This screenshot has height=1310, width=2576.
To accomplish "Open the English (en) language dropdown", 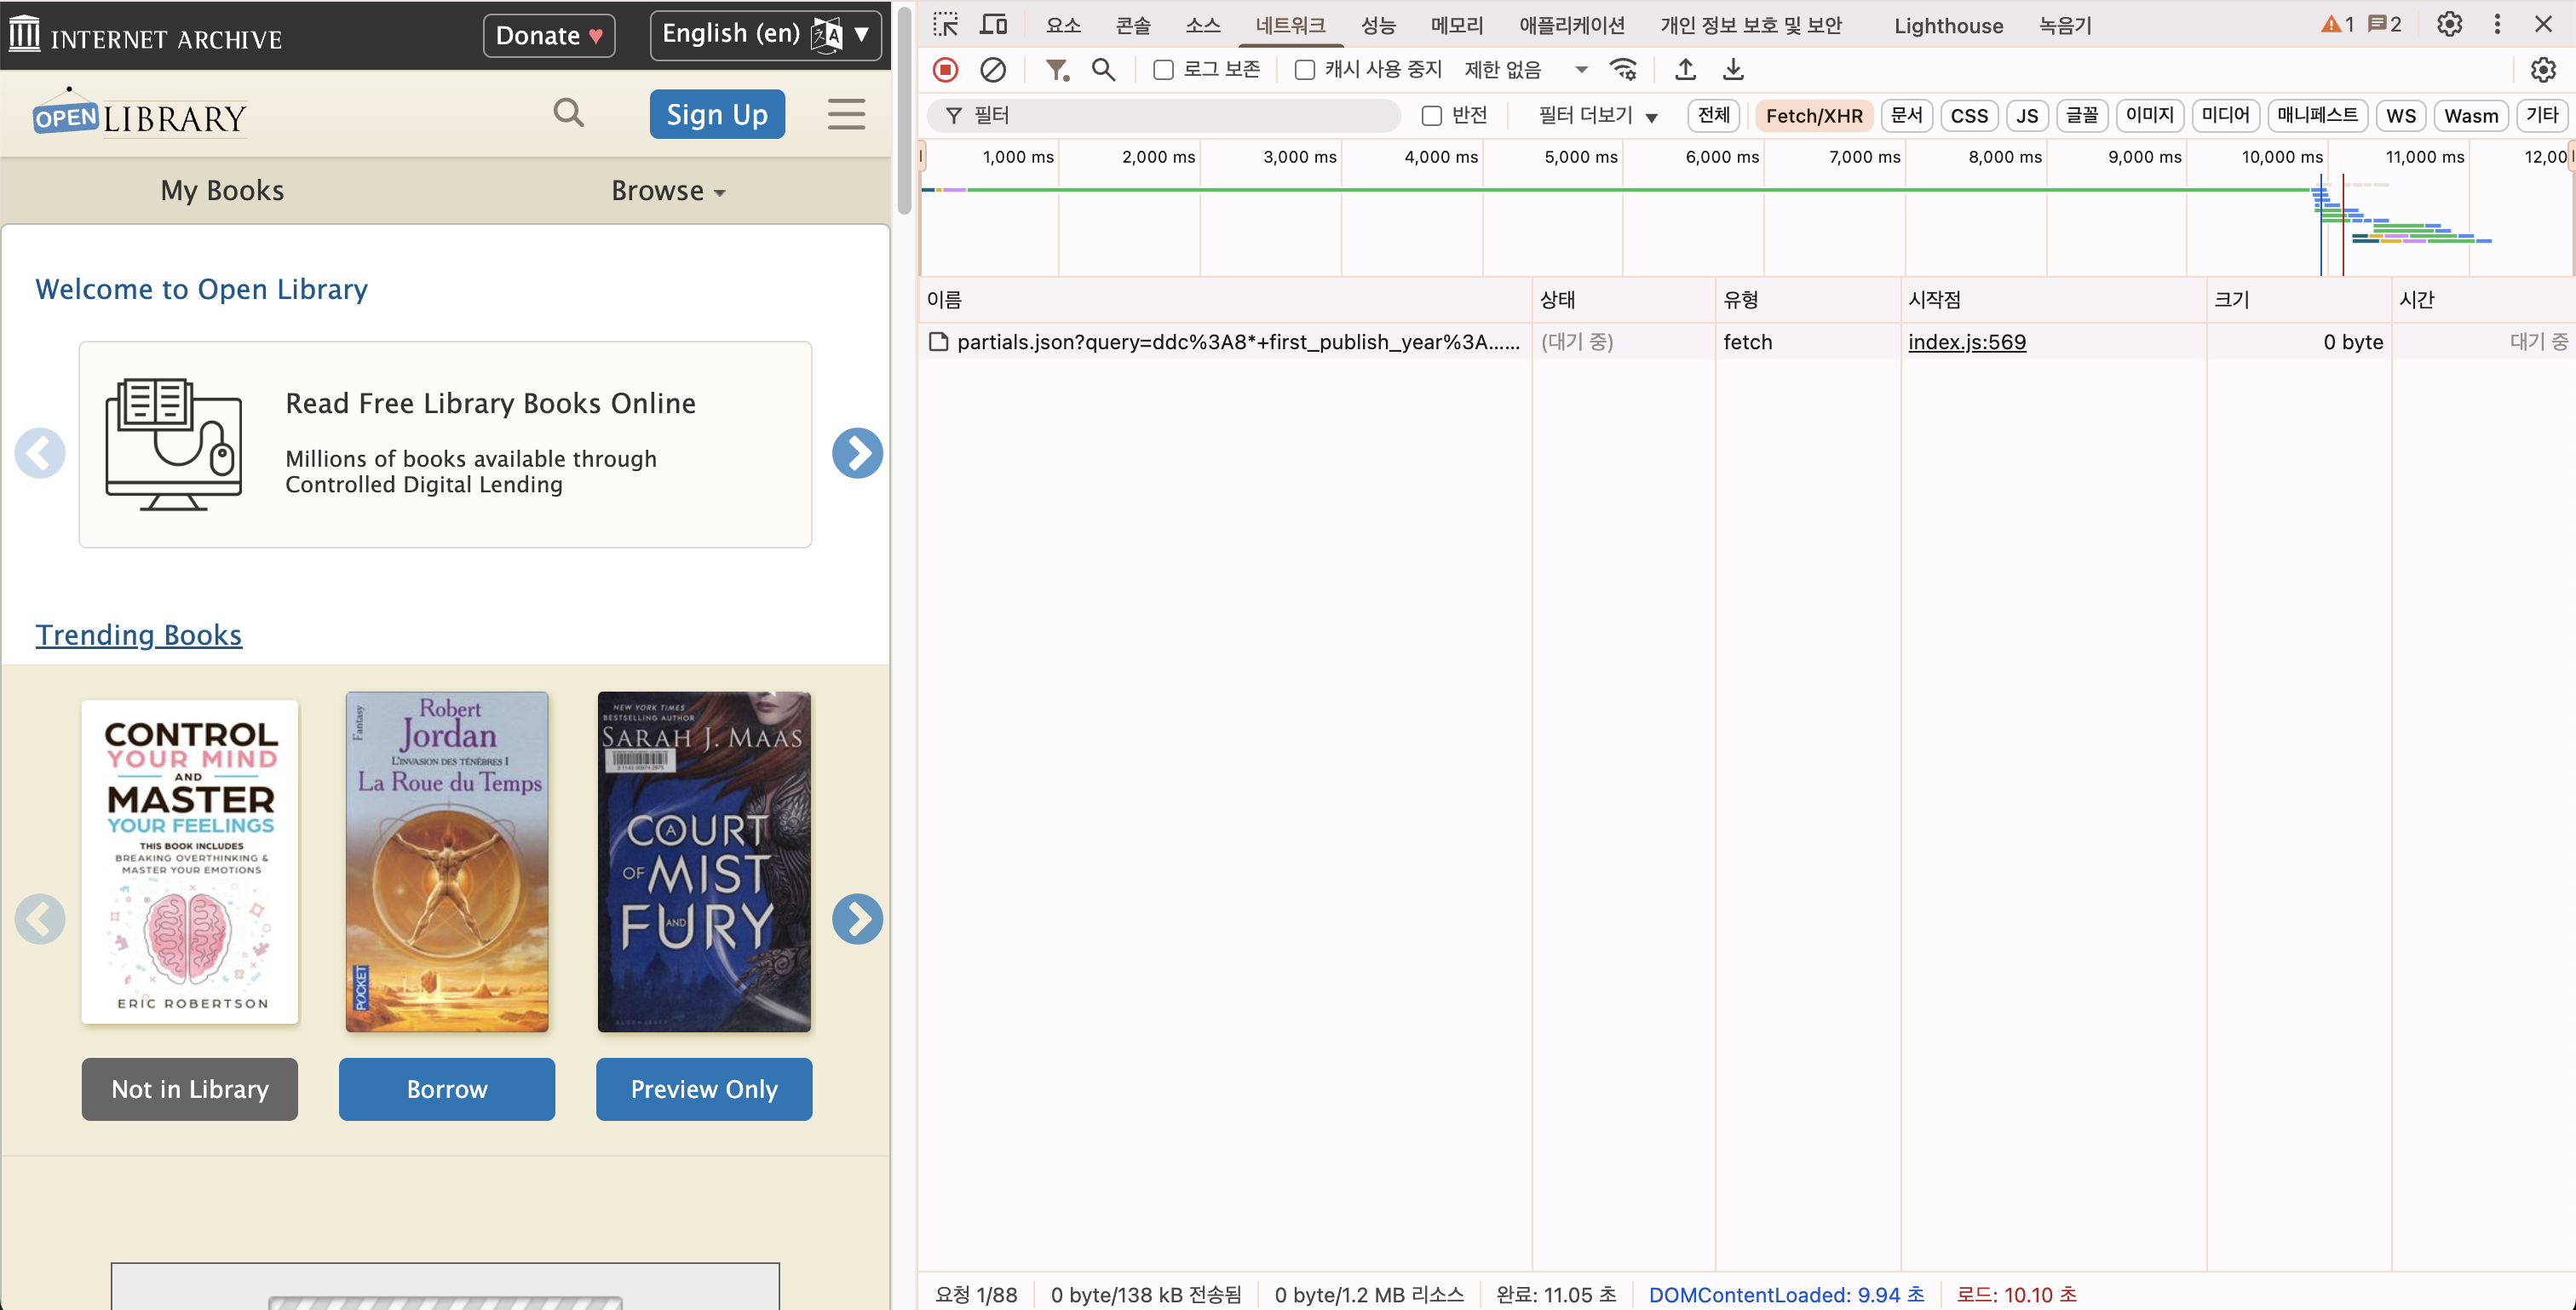I will coord(765,35).
